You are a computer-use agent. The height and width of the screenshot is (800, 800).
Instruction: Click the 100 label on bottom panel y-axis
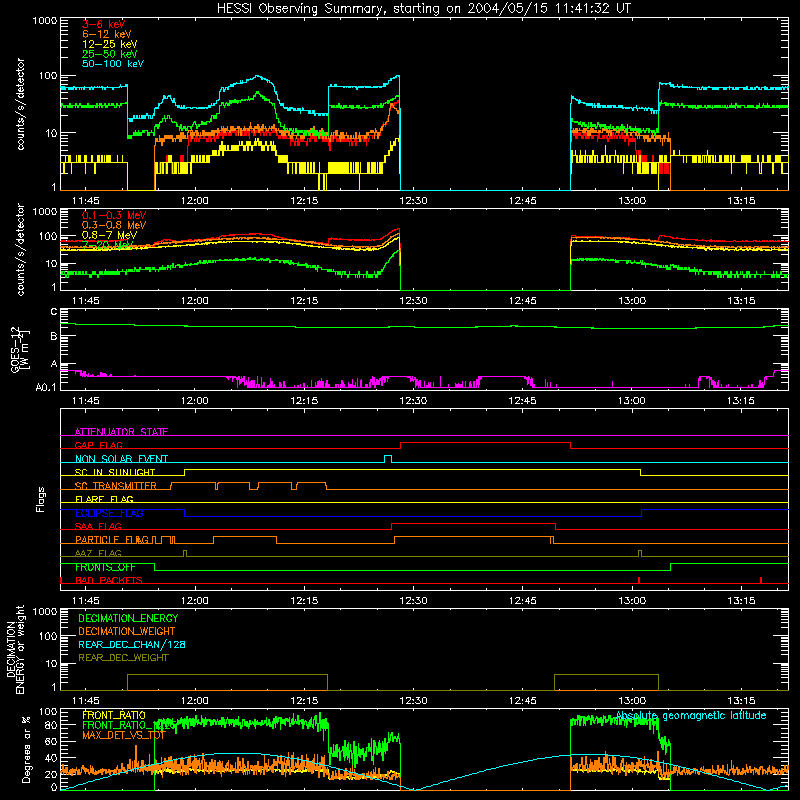[x=48, y=711]
